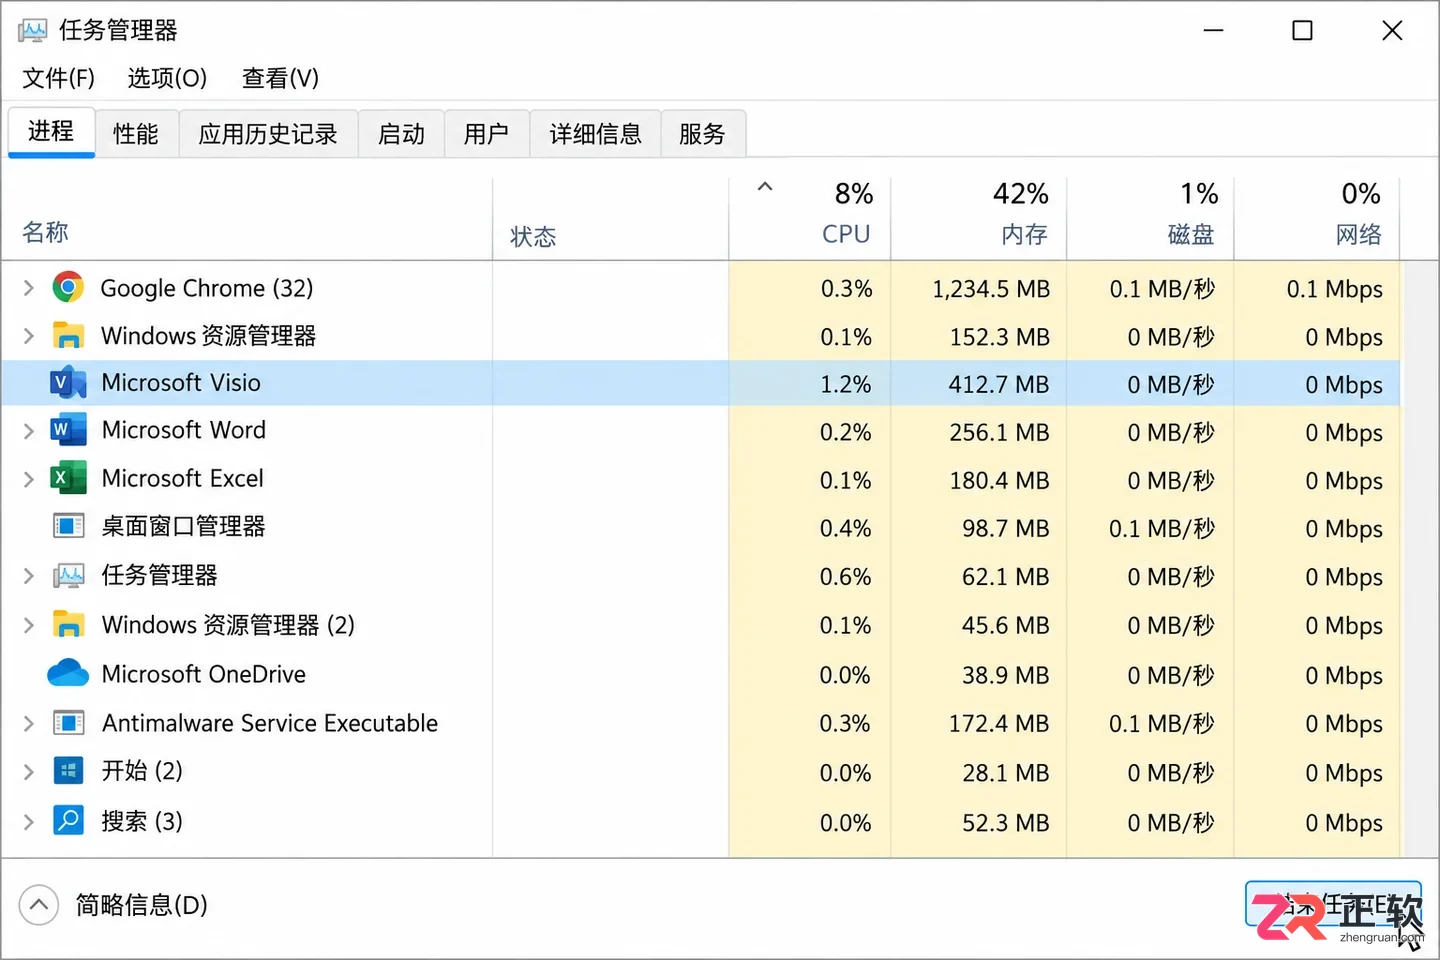Viewport: 1440px width, 960px height.
Task: Switch to the 应用历史记录 tab
Action: pos(268,134)
